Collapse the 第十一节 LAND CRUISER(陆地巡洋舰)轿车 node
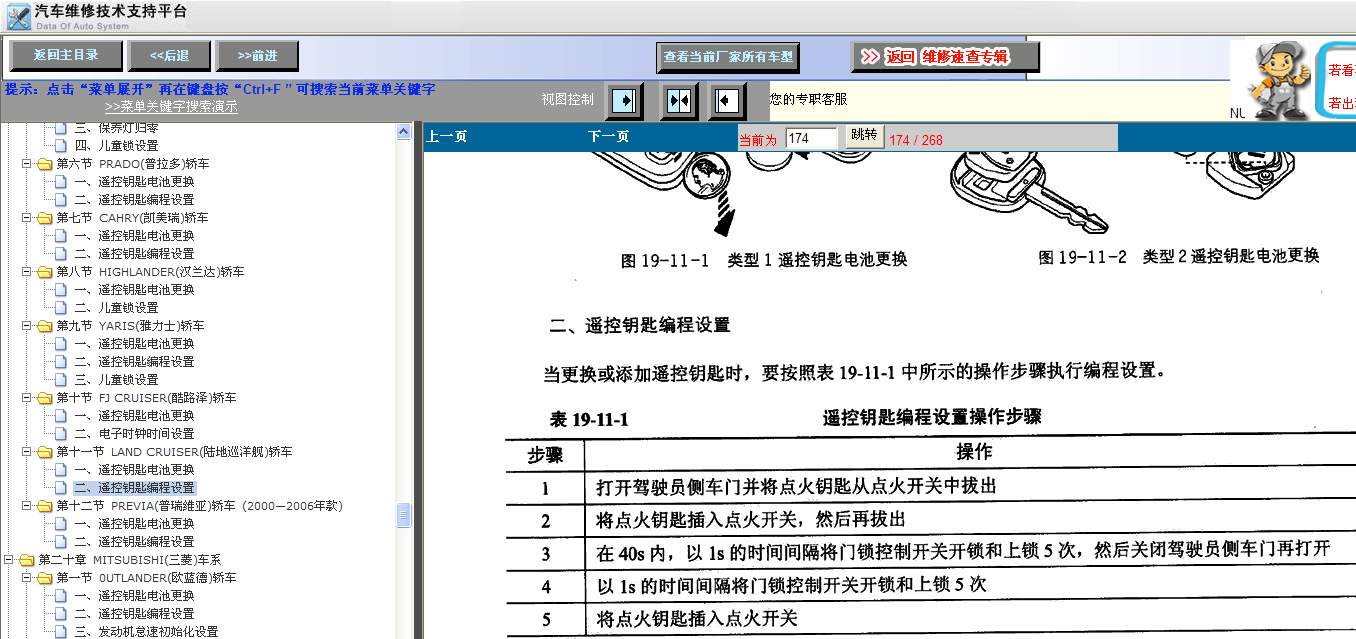 (27, 452)
